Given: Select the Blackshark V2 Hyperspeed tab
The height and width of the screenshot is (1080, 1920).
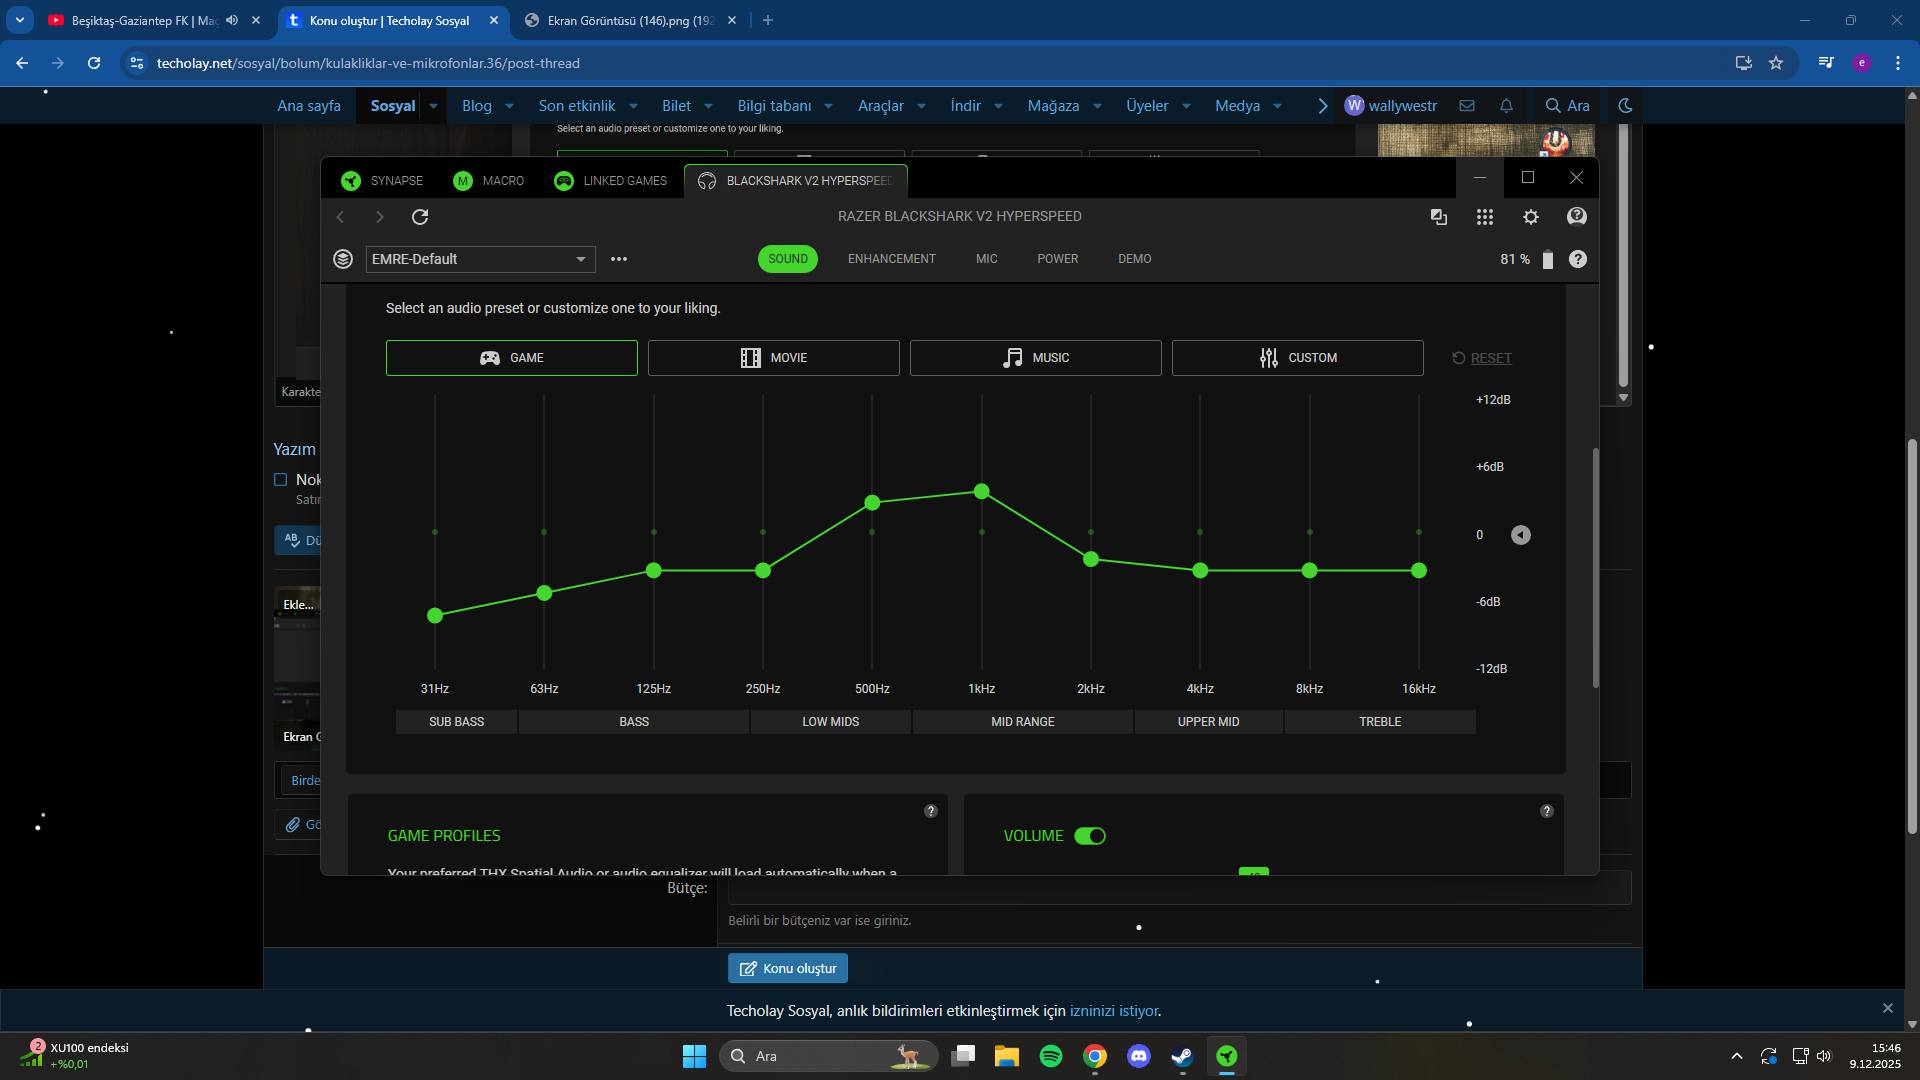Looking at the screenshot, I should point(796,181).
